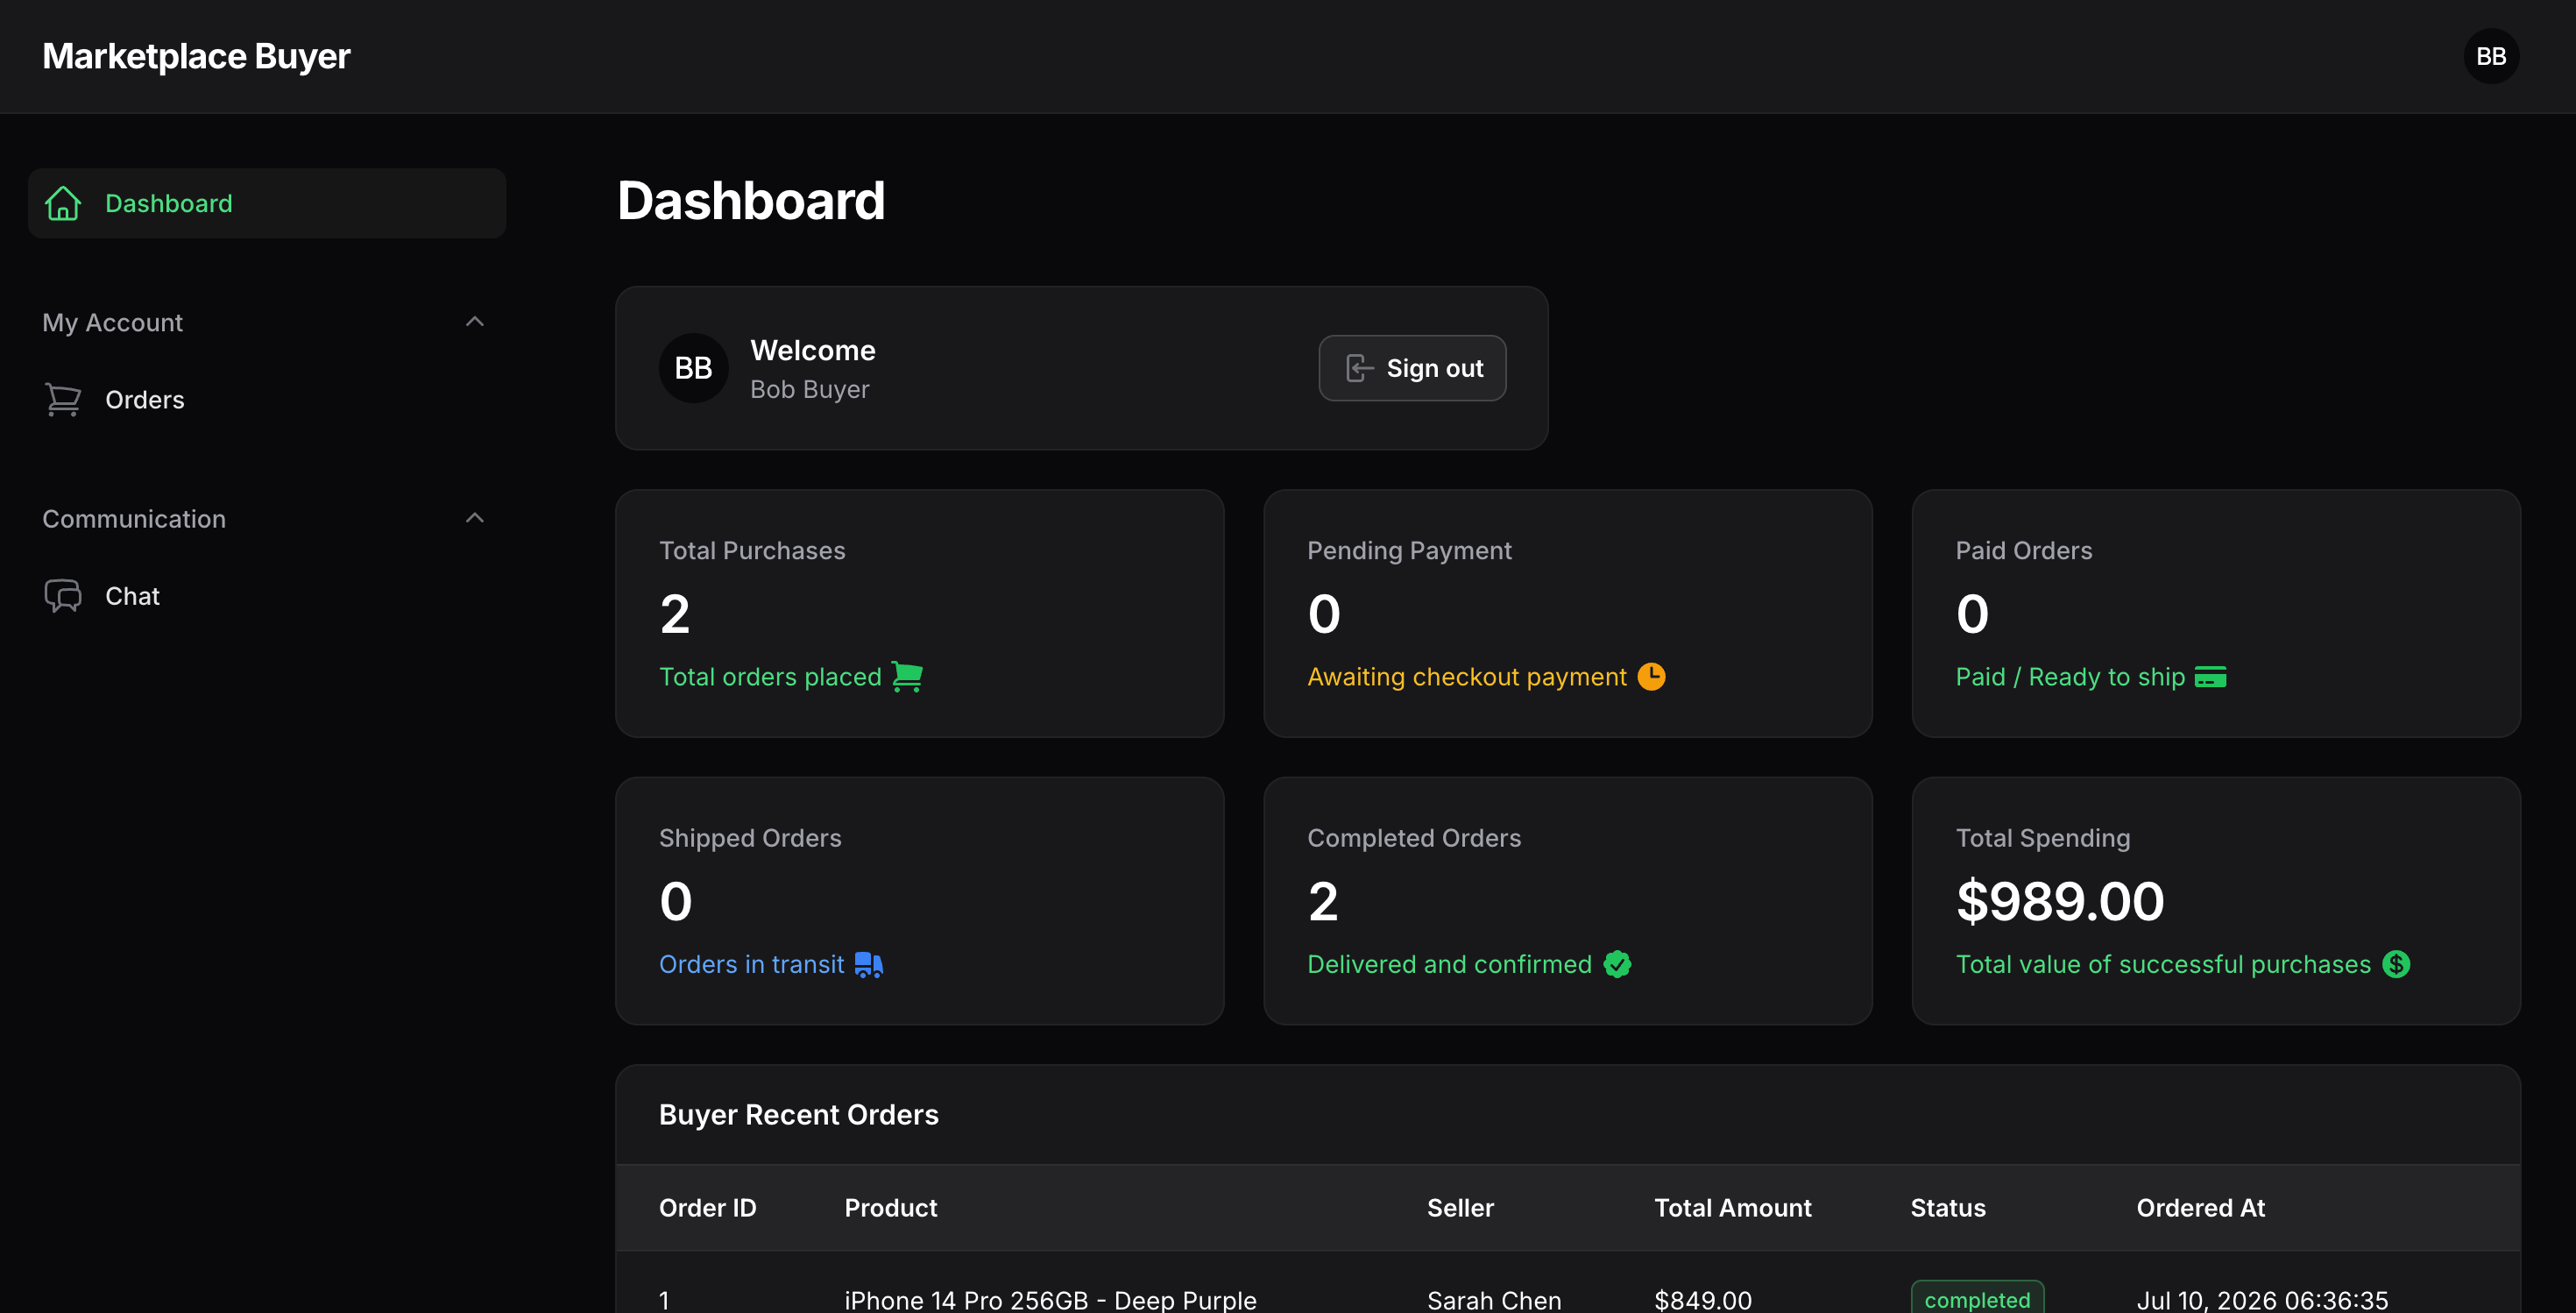
Task: Click the 'Buyer Recent Orders' heading
Action: (x=798, y=1114)
